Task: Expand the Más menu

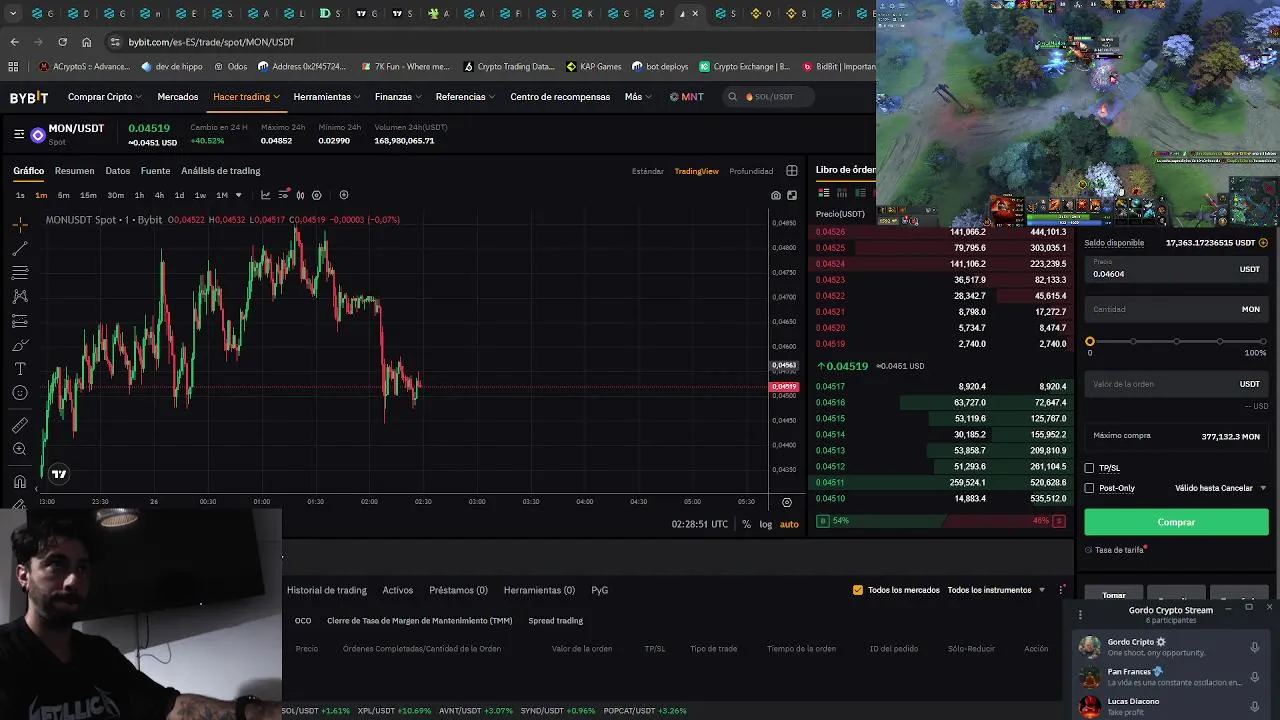Action: pyautogui.click(x=638, y=97)
